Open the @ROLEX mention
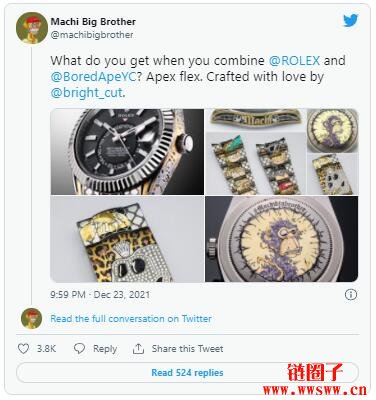This screenshot has width=376, height=400. pos(294,61)
